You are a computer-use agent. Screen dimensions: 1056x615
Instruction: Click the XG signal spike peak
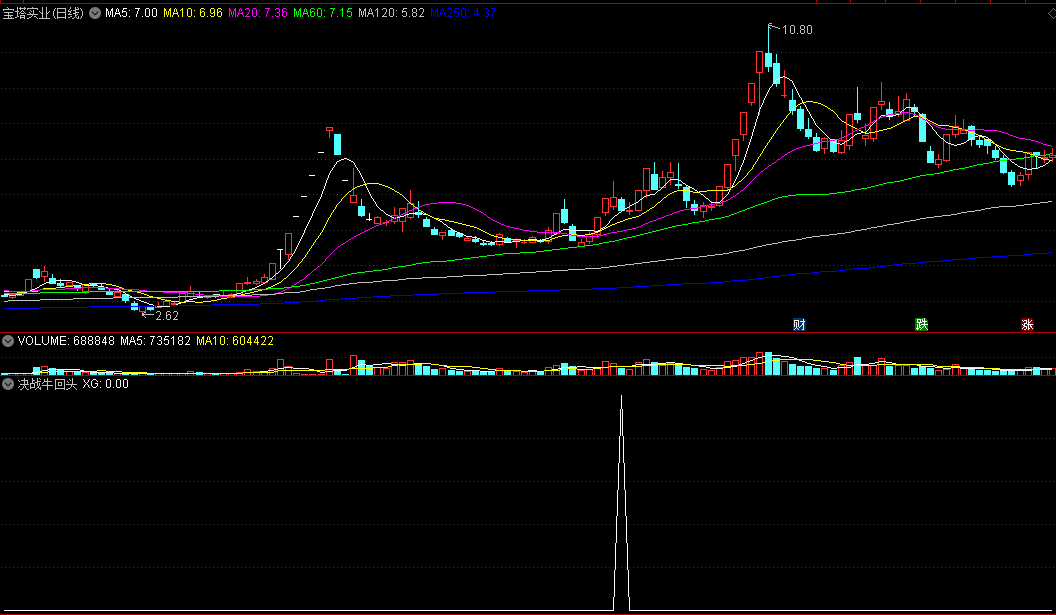[621, 397]
